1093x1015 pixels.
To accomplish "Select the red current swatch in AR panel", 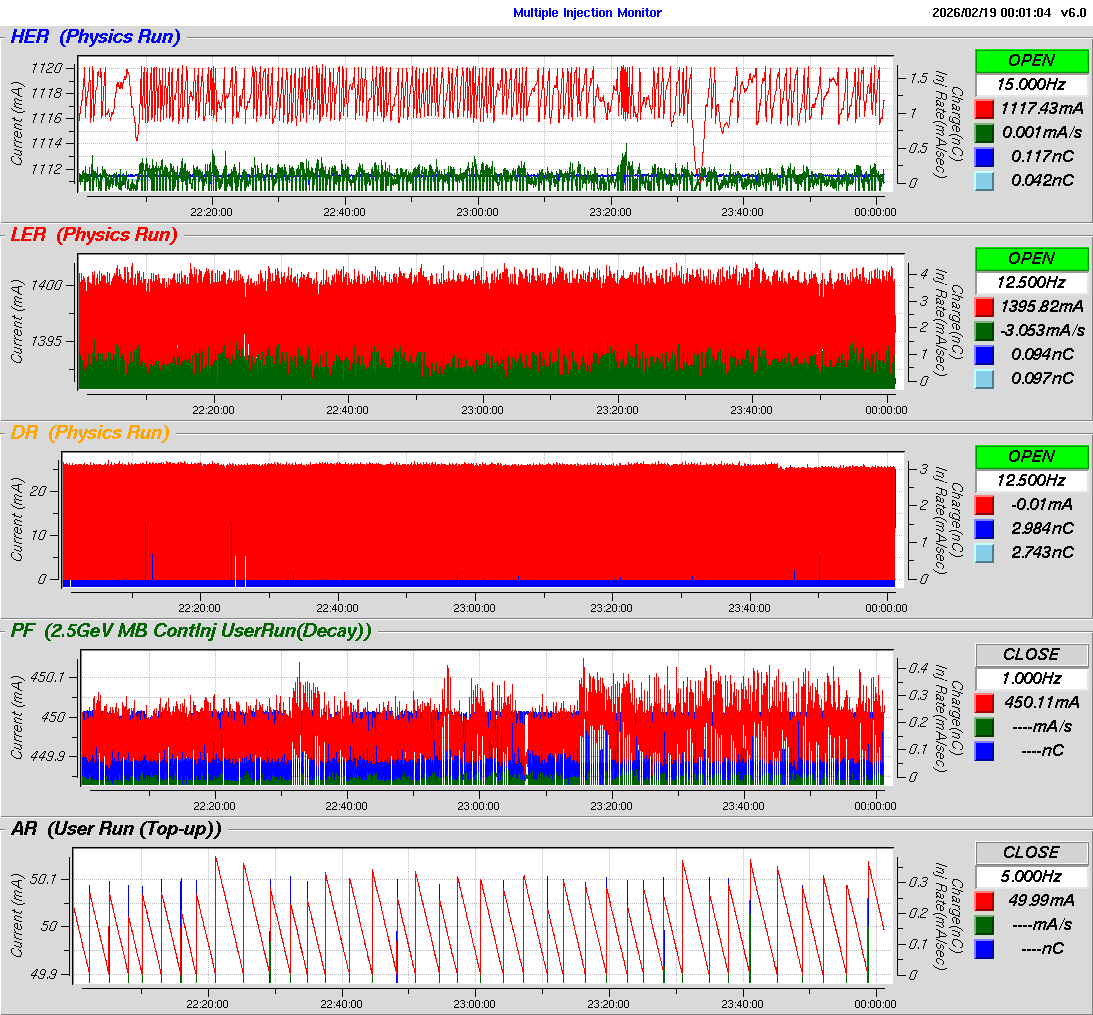I will (984, 900).
